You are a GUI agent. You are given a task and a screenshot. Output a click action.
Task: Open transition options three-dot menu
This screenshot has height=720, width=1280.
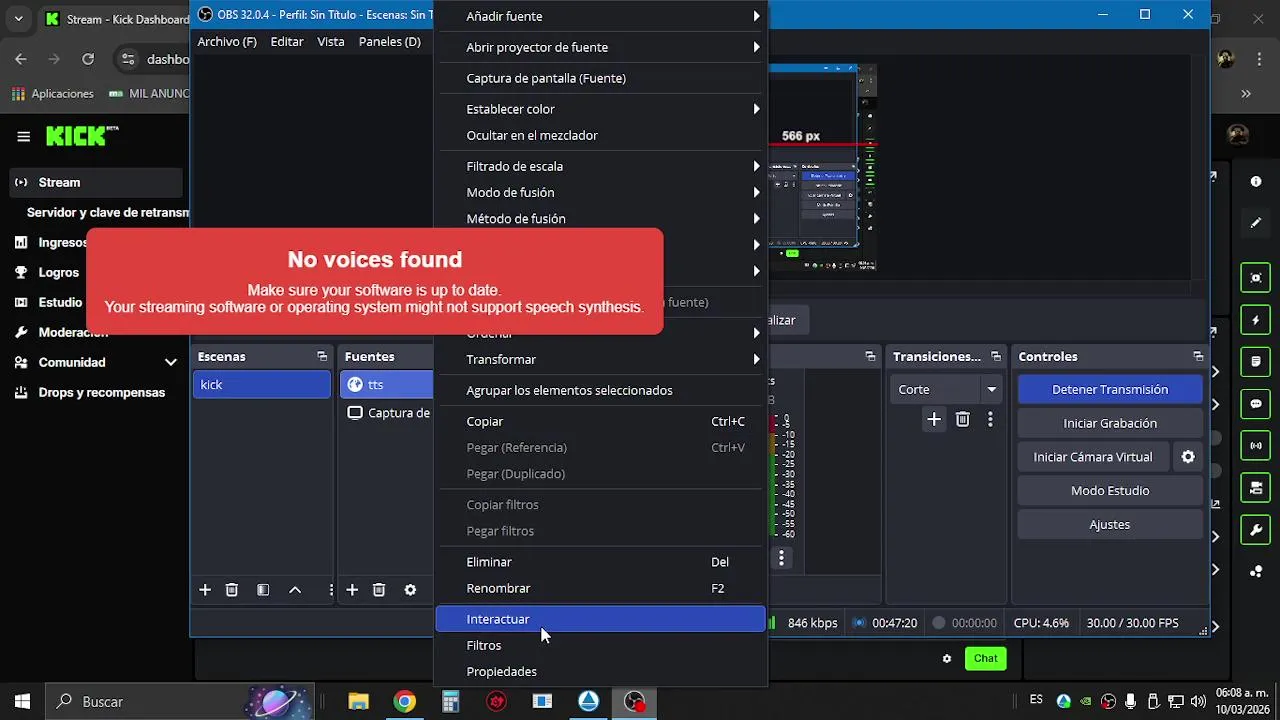pyautogui.click(x=990, y=420)
